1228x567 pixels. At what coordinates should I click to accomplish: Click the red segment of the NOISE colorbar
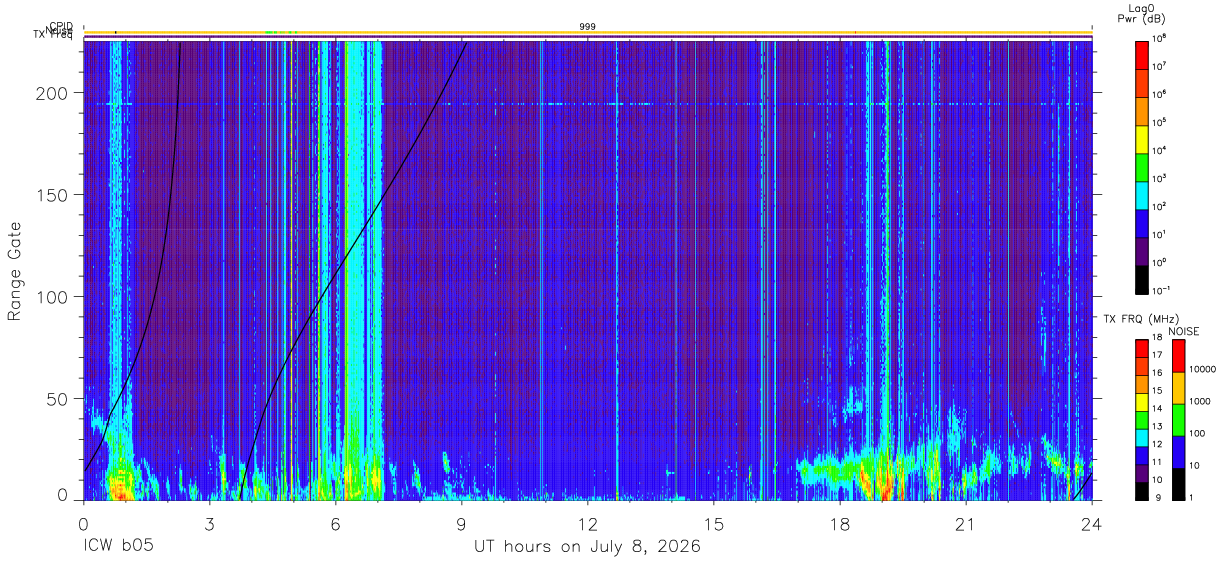[x=1179, y=355]
